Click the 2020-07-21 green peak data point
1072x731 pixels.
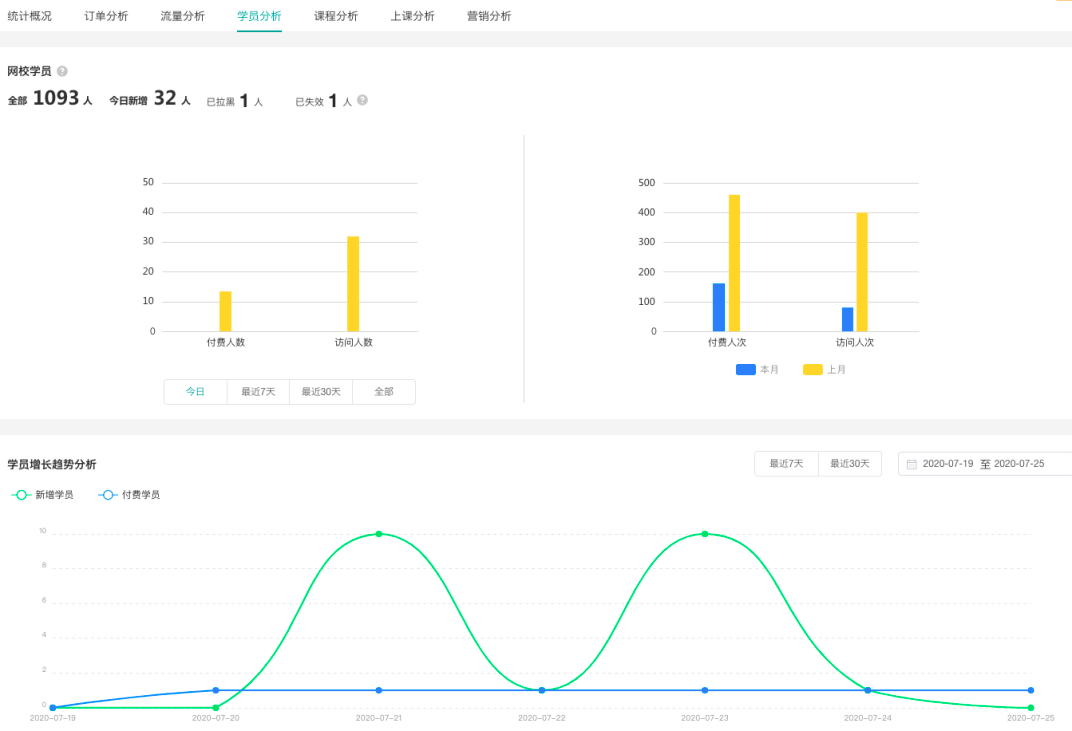[379, 534]
